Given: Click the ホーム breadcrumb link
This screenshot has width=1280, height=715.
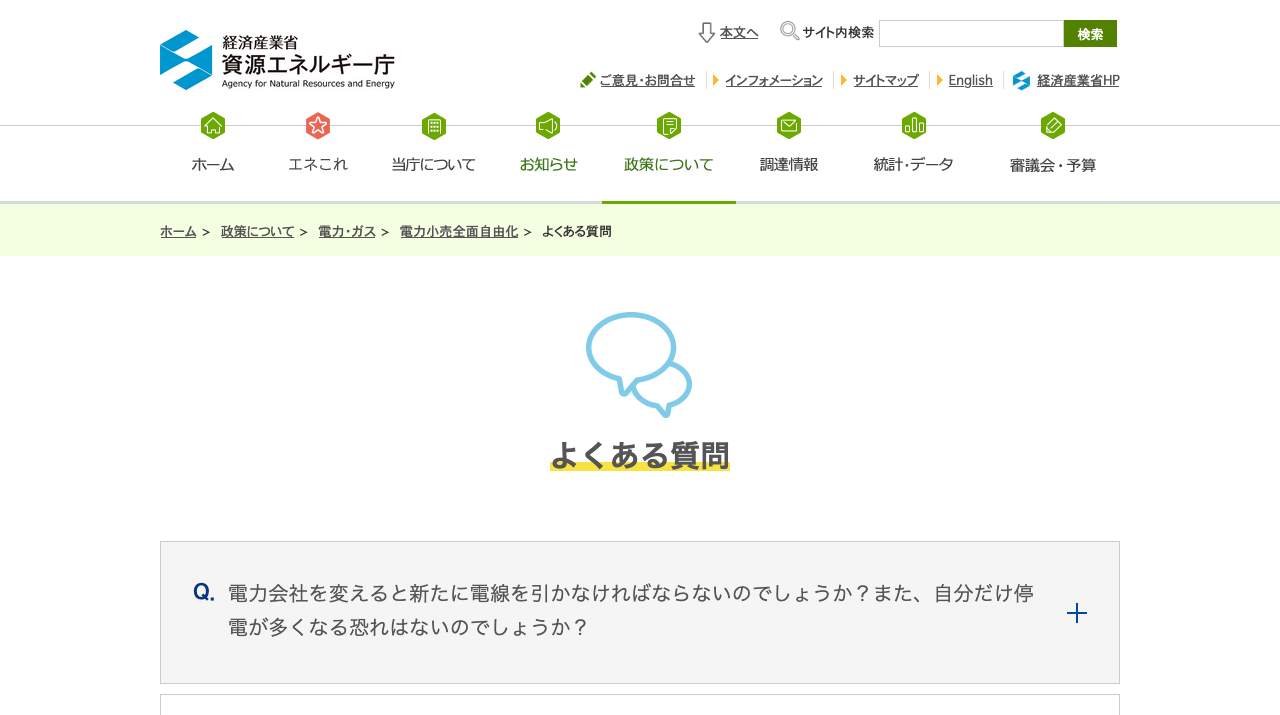Looking at the screenshot, I should coord(178,231).
